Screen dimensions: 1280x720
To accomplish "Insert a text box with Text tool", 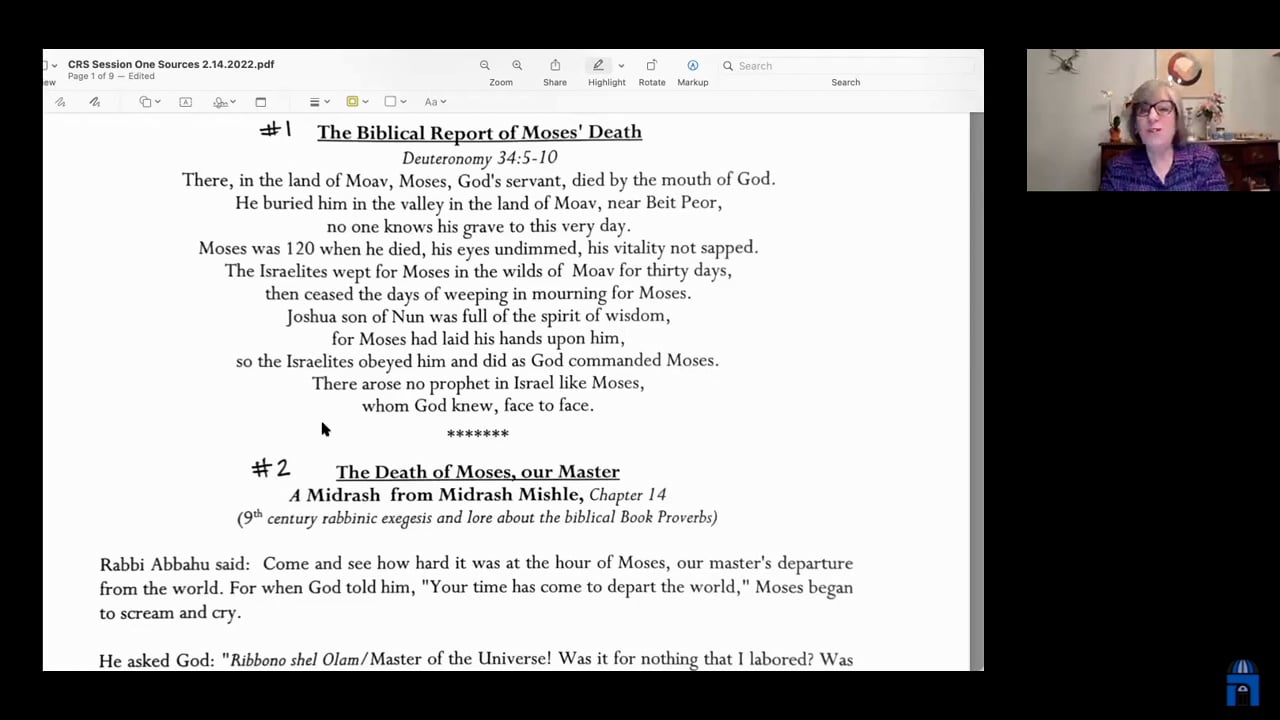I will tap(186, 102).
